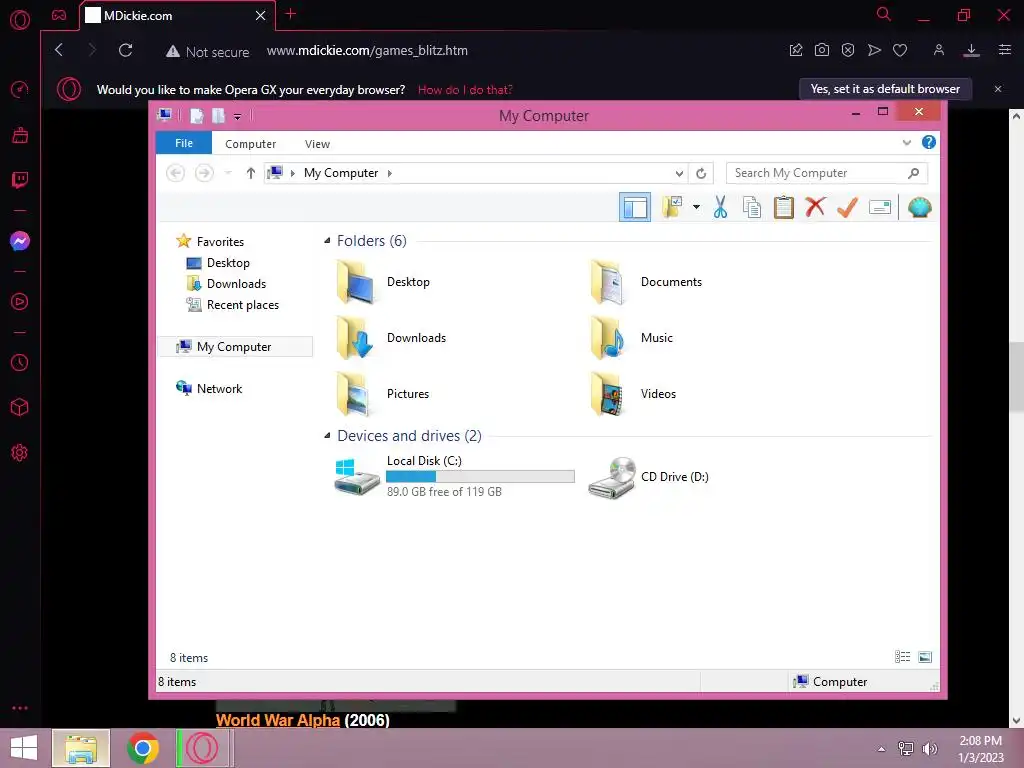This screenshot has height=768, width=1024.
Task: Open the View ribbon tab
Action: pyautogui.click(x=317, y=144)
